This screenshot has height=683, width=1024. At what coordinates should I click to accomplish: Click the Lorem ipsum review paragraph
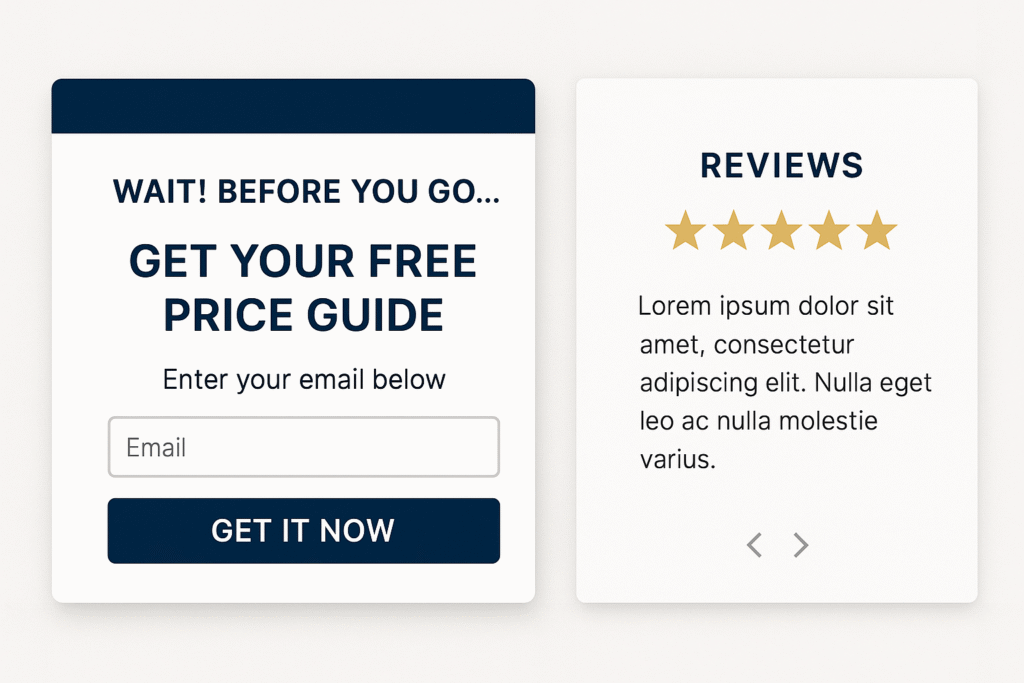coord(784,383)
